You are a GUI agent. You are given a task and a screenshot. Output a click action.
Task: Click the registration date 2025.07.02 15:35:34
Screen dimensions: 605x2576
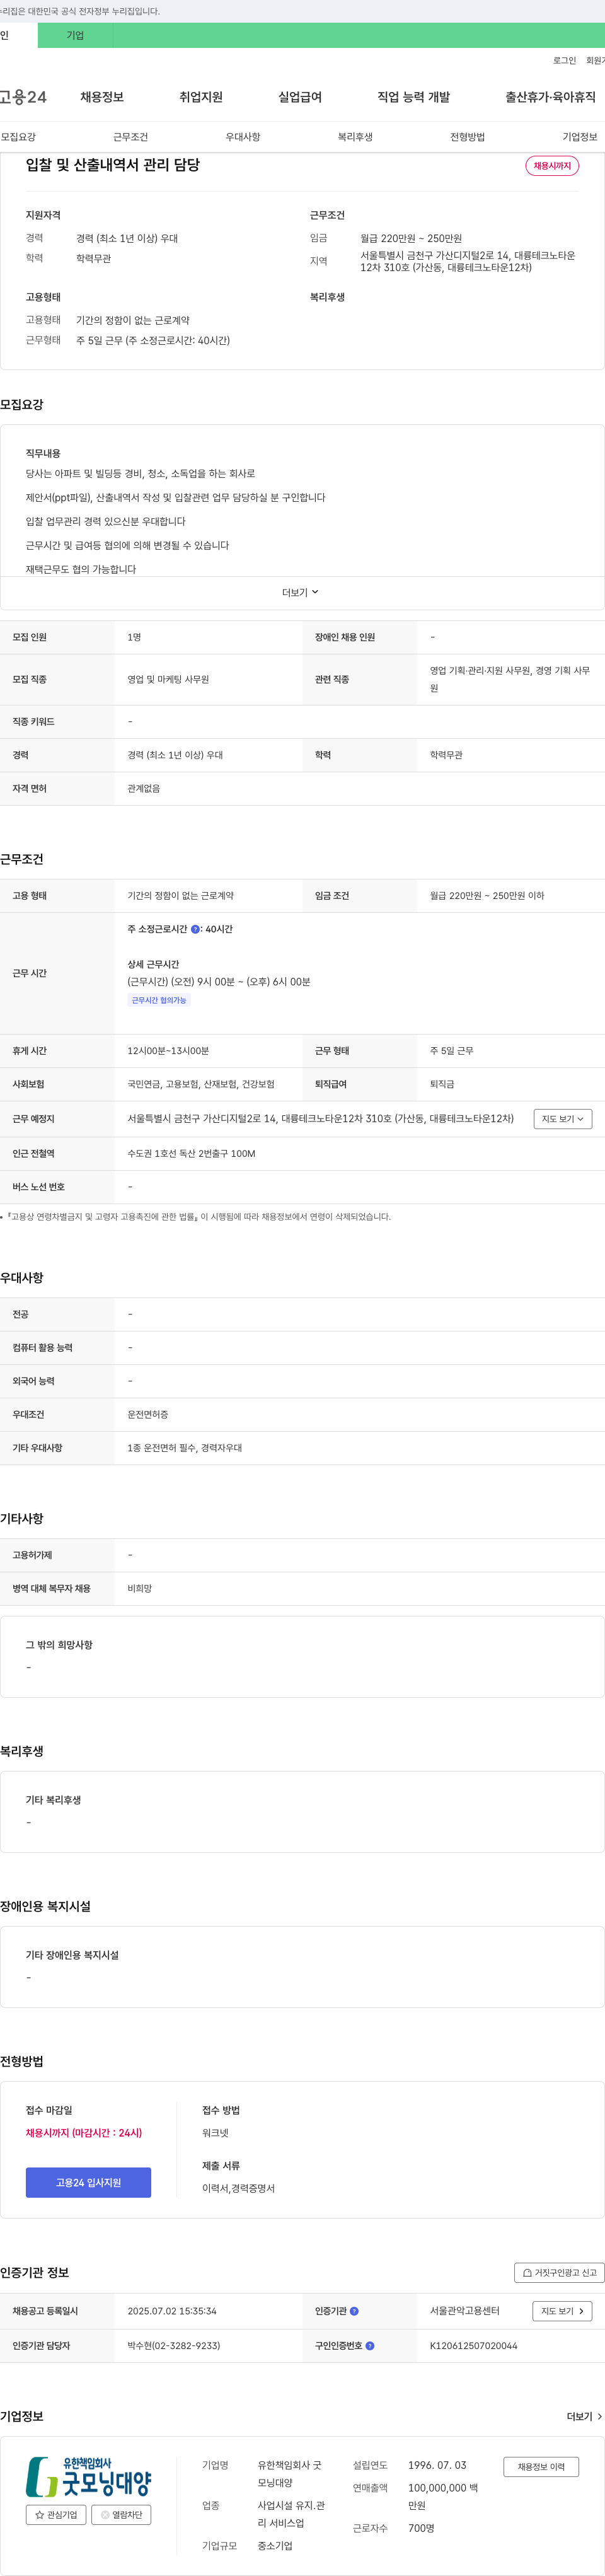point(172,2311)
